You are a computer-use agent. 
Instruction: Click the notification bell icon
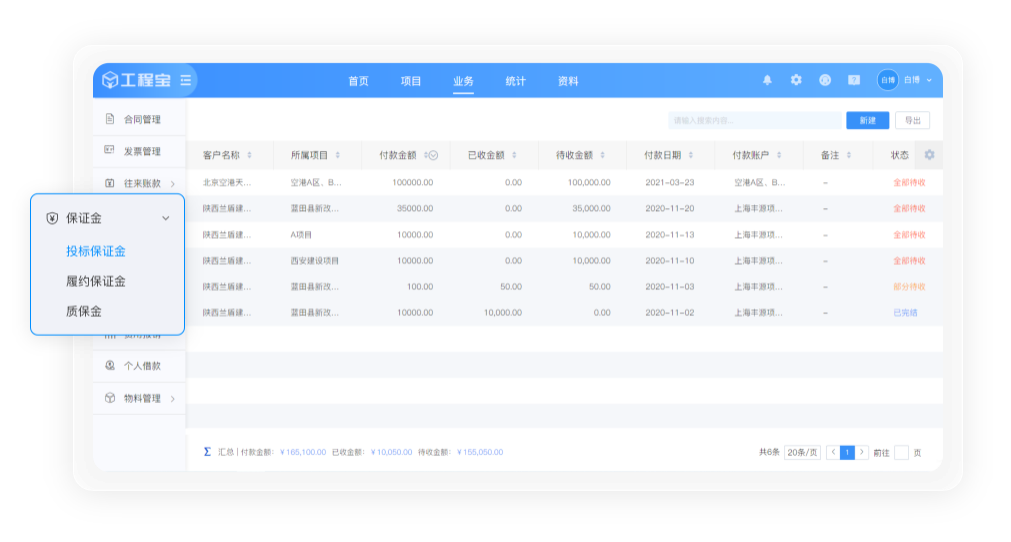(x=767, y=80)
